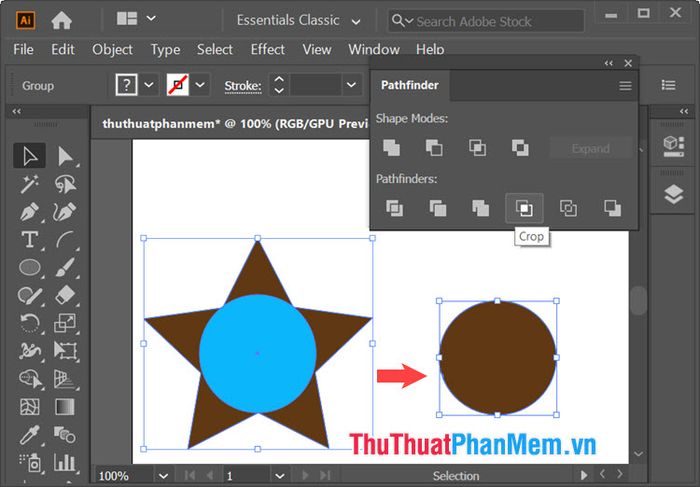This screenshot has height=487, width=700.
Task: Select the Rotate tool
Action: tap(29, 323)
